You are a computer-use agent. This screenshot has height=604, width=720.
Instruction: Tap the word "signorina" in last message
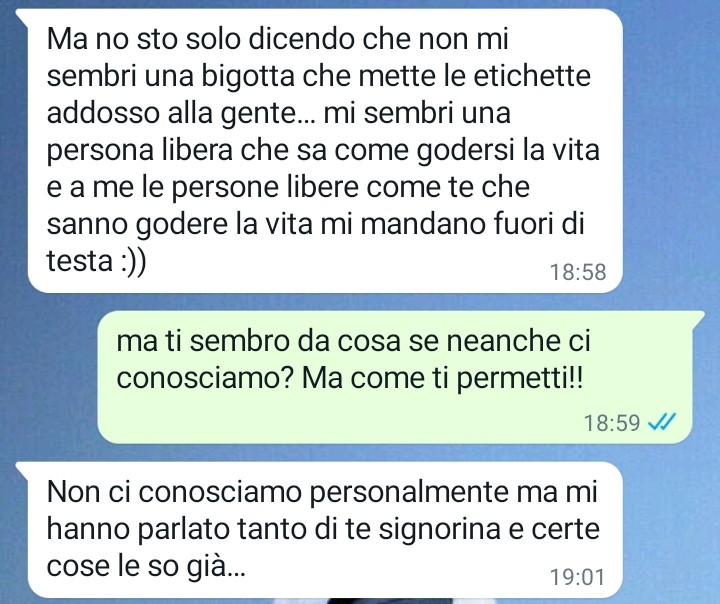pyautogui.click(x=439, y=530)
